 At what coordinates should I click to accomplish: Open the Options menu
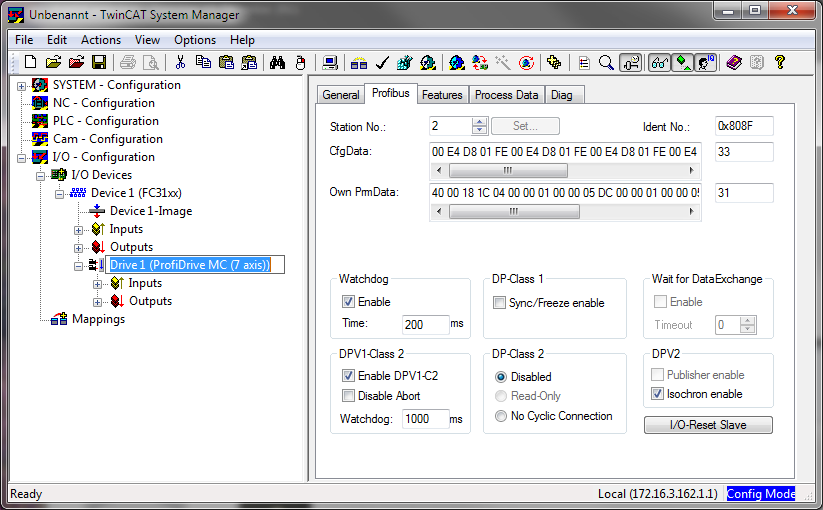pos(195,40)
